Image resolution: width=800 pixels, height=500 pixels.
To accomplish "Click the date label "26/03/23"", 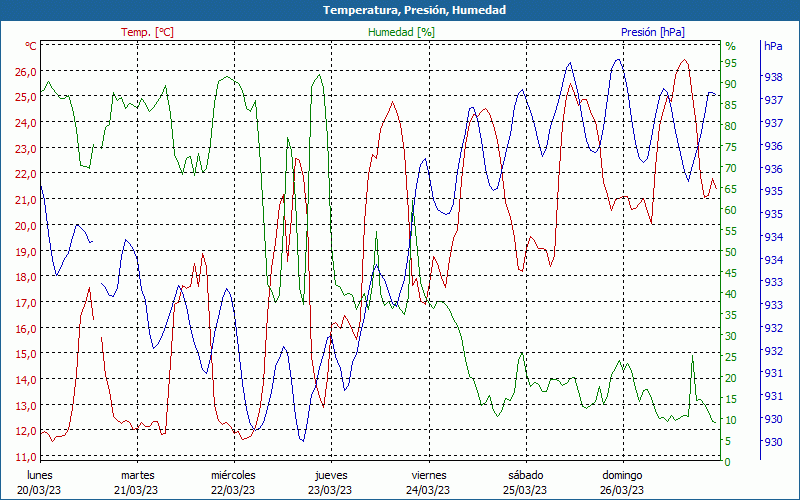I will coord(622,490).
